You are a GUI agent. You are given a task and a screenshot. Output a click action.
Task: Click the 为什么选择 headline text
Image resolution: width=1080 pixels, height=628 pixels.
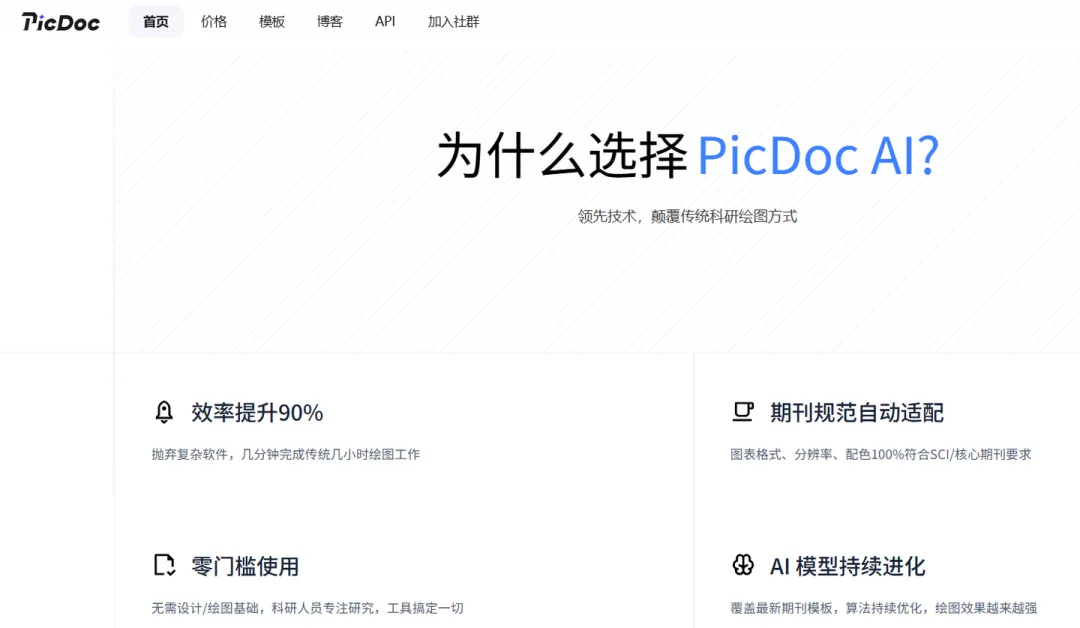point(563,156)
